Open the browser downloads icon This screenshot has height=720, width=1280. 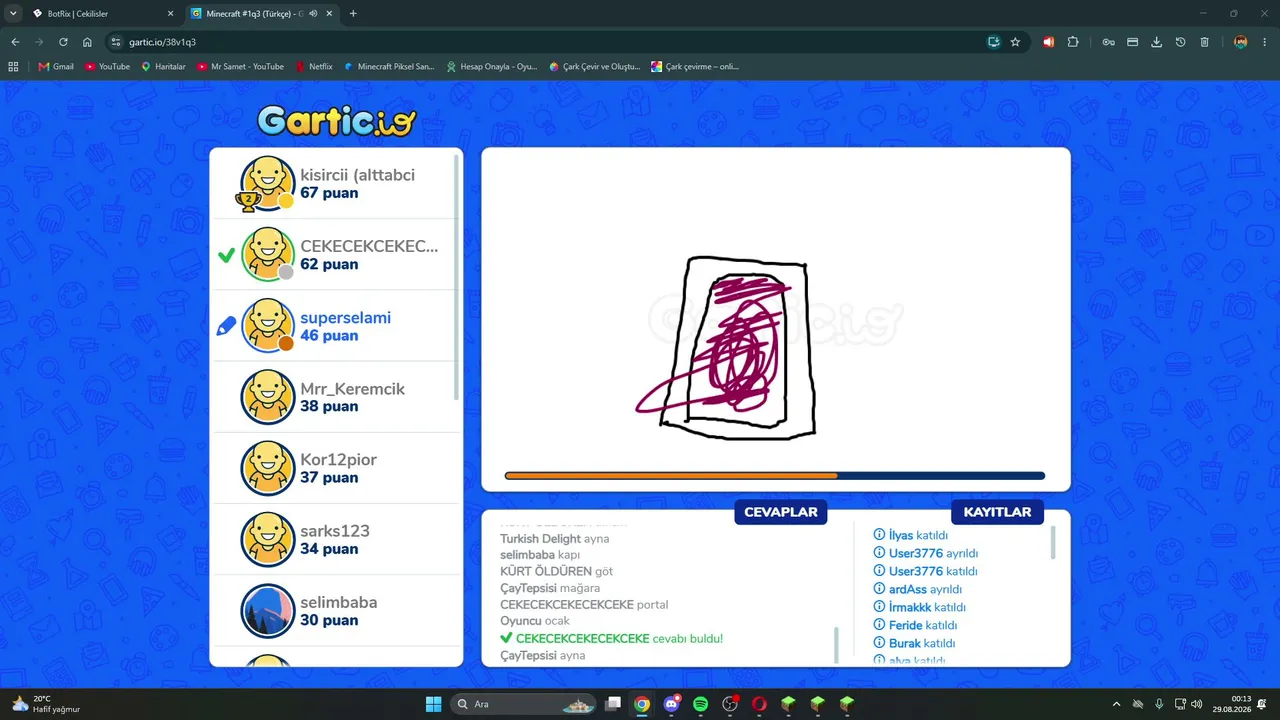pyautogui.click(x=1156, y=42)
